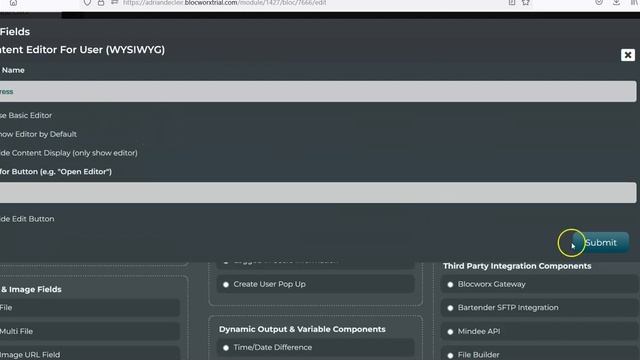Select the Bartender SFTP Integration component
The height and width of the screenshot is (360, 640).
tap(539, 308)
